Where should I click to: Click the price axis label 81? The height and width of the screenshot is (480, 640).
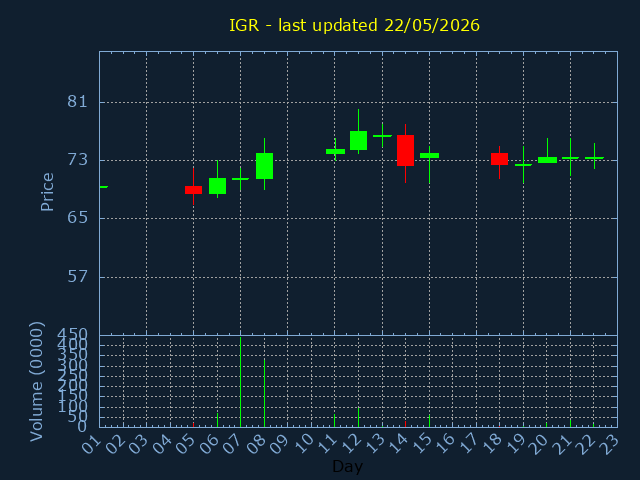[78, 102]
